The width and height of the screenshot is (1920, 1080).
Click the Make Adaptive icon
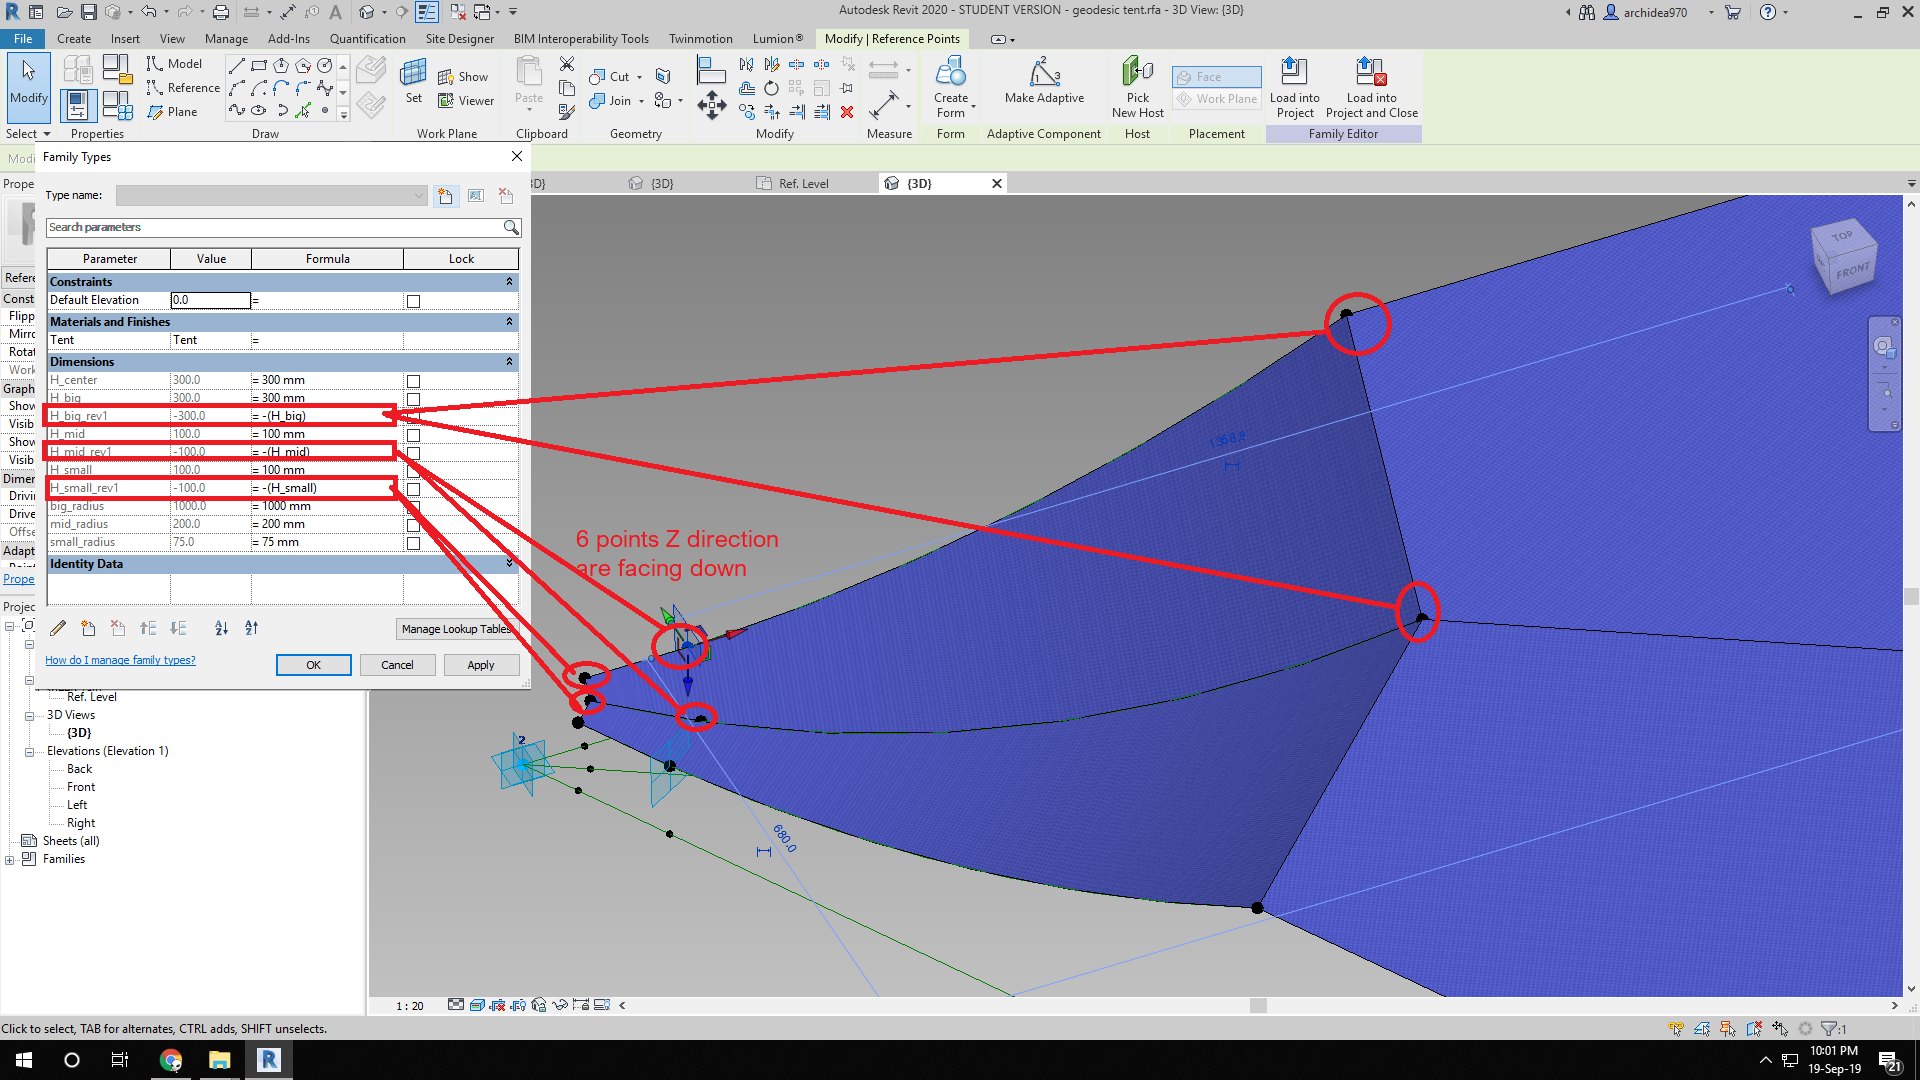[1043, 85]
